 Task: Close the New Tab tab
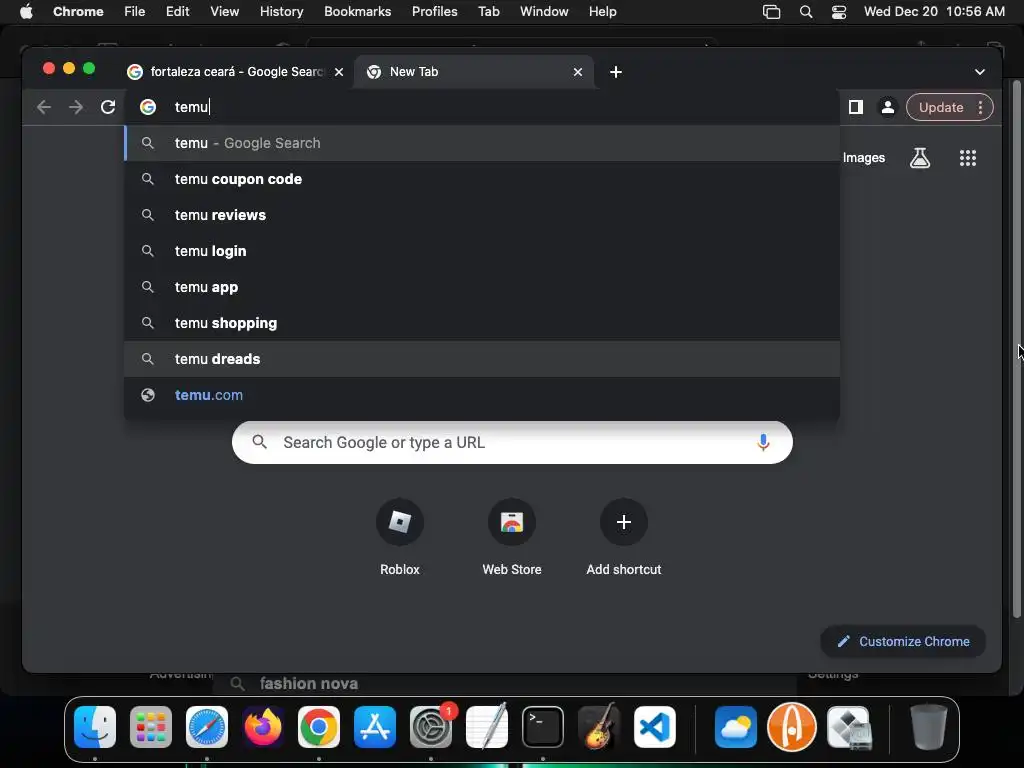pos(577,72)
